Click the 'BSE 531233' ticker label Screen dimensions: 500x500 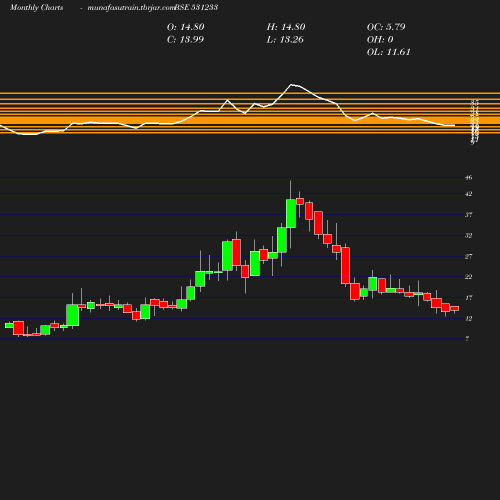[x=196, y=7]
